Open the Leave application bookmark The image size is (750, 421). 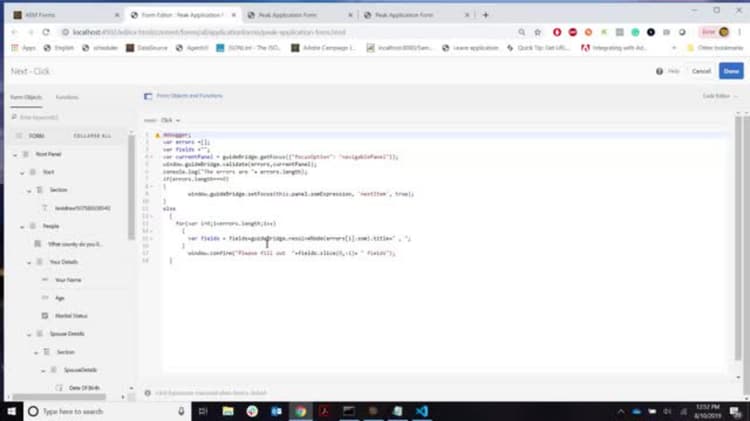pyautogui.click(x=470, y=48)
